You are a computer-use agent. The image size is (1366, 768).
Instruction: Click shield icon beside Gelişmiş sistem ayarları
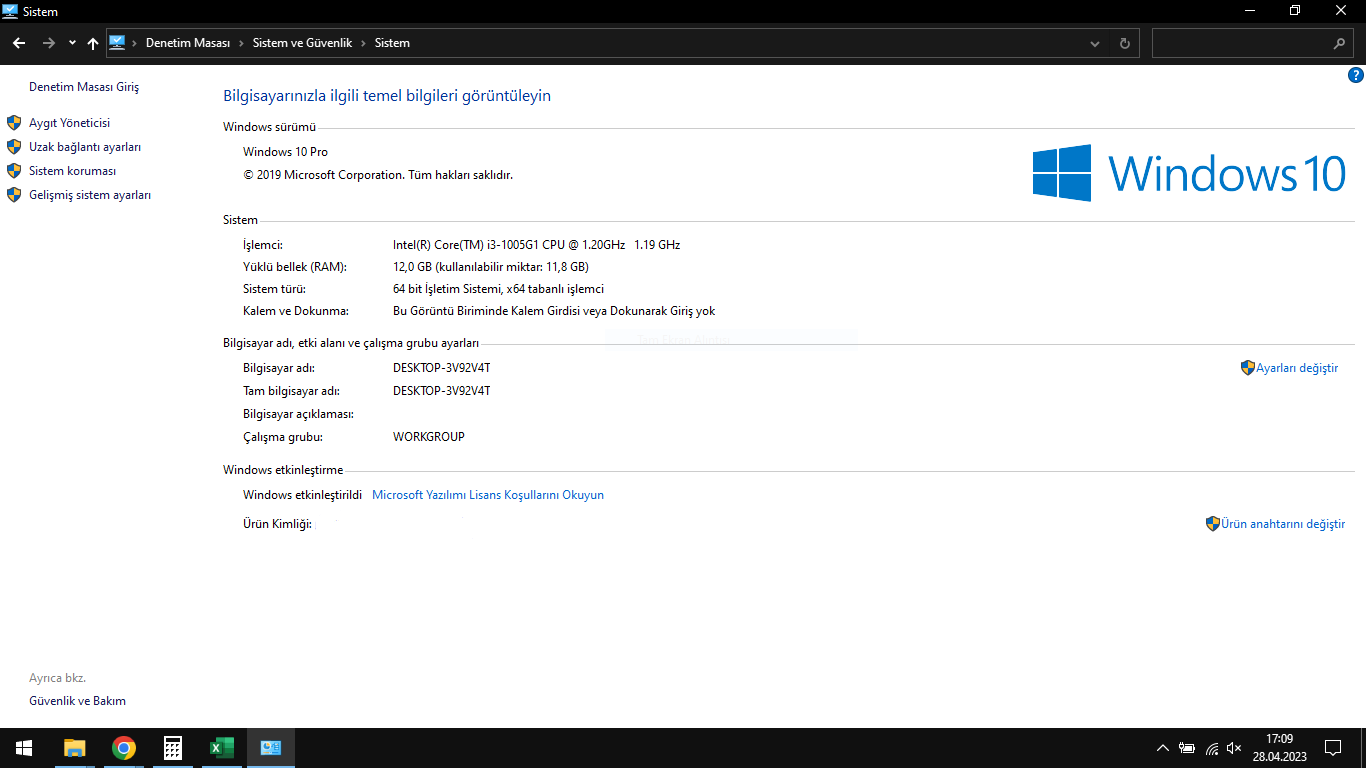14,195
